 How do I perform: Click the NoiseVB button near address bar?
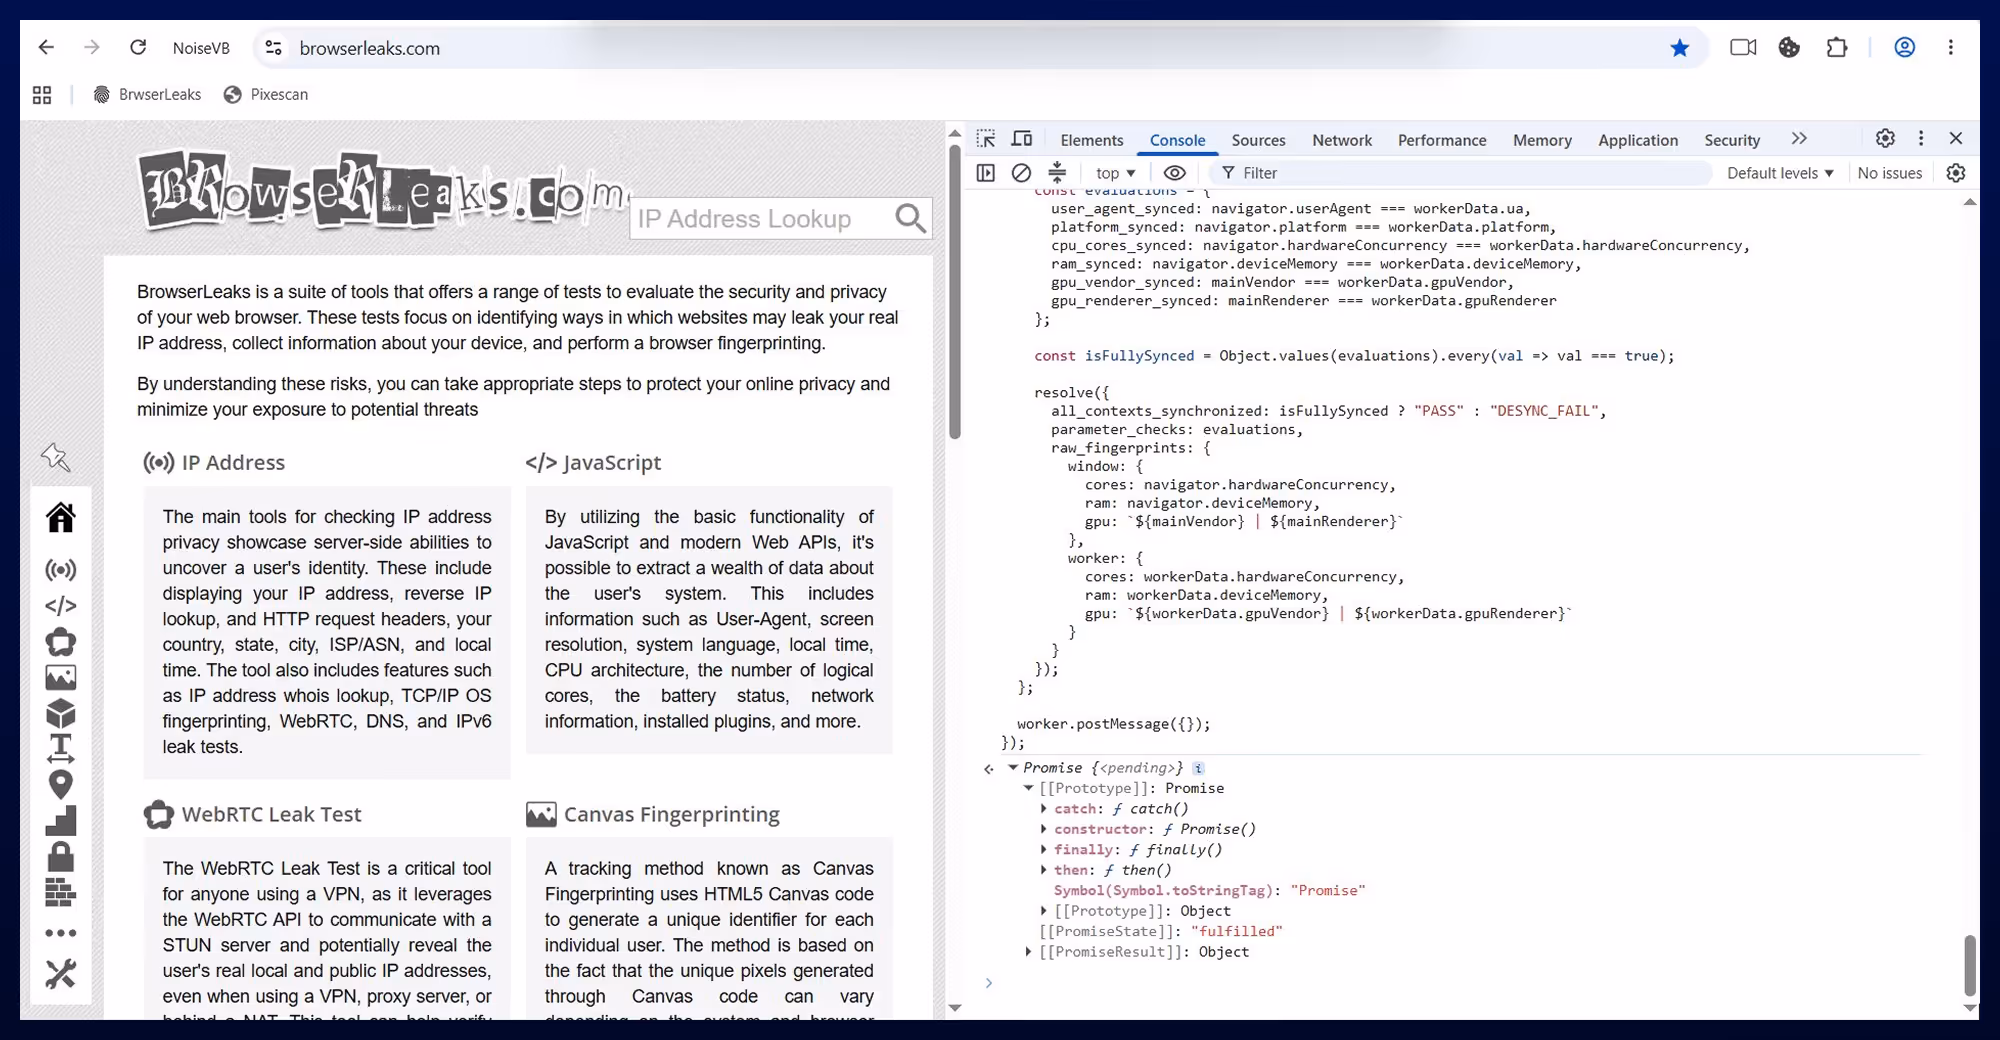(201, 48)
